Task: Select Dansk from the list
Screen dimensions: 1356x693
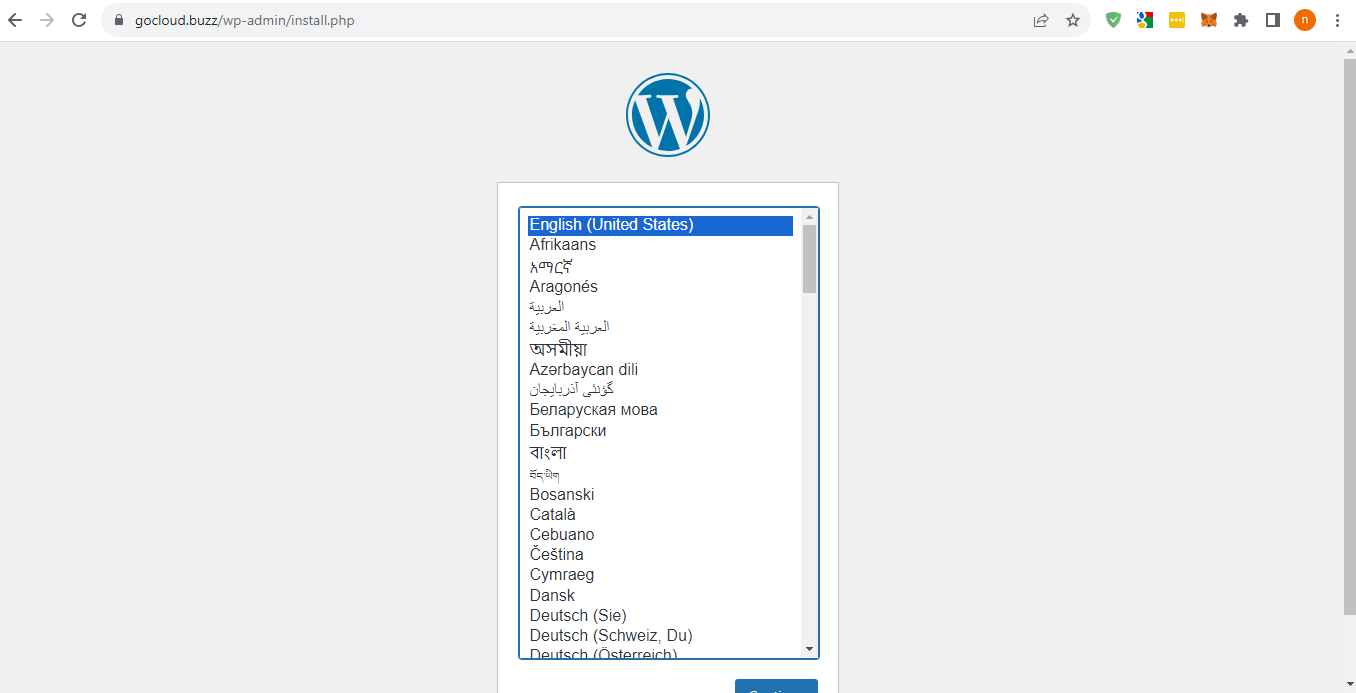Action: pos(660,596)
